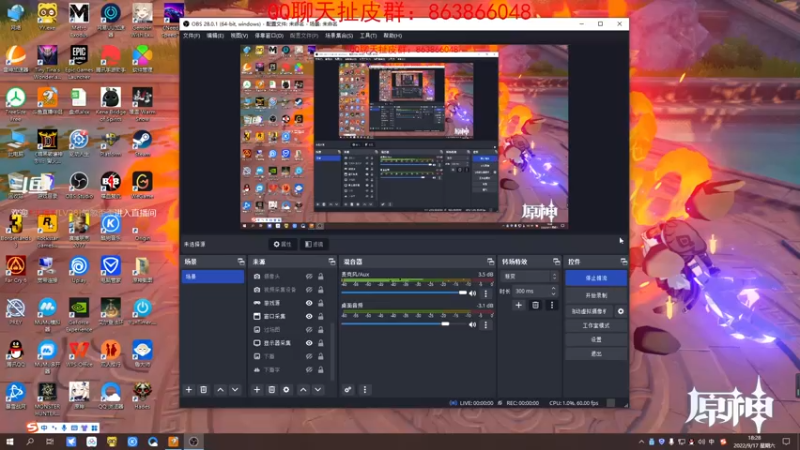Open three-dot menu for 麦克风/Aux channel
The width and height of the screenshot is (800, 450).
click(x=486, y=294)
